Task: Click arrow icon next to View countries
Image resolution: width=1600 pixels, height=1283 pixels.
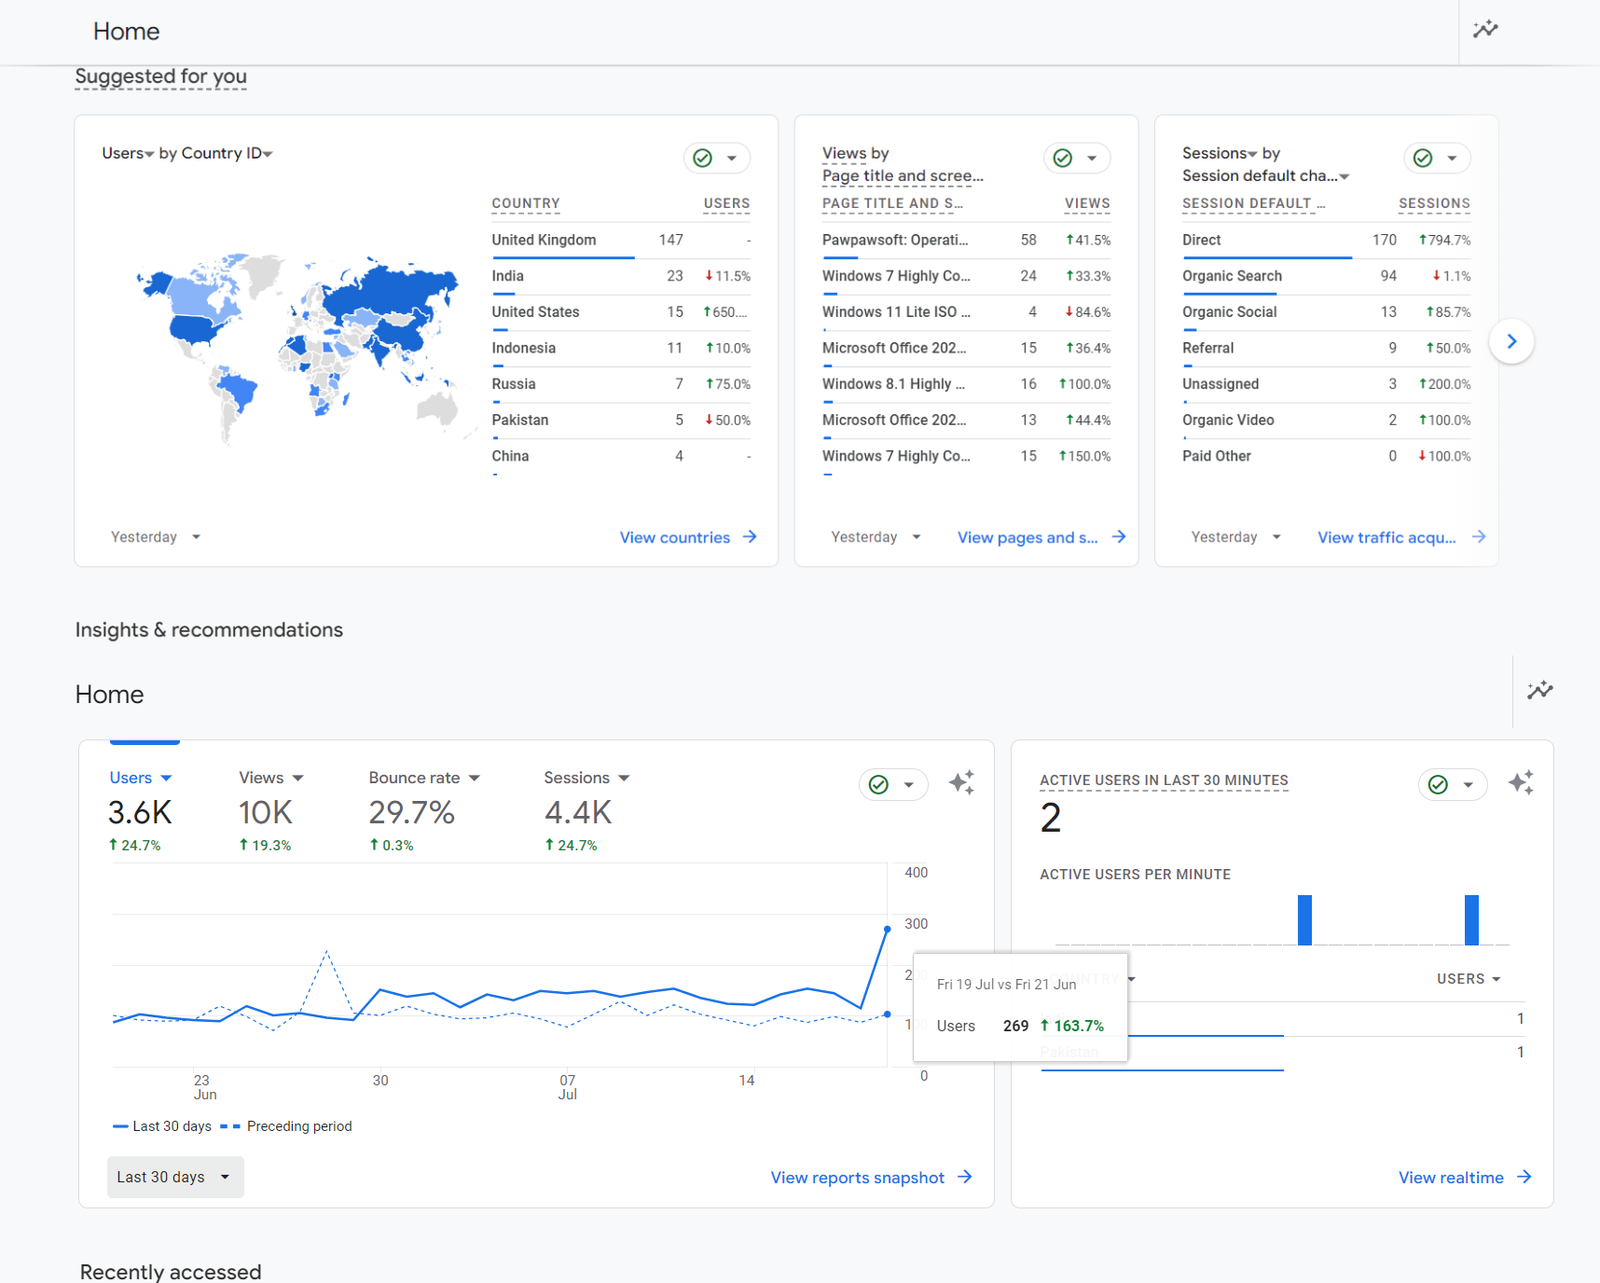Action: [750, 537]
